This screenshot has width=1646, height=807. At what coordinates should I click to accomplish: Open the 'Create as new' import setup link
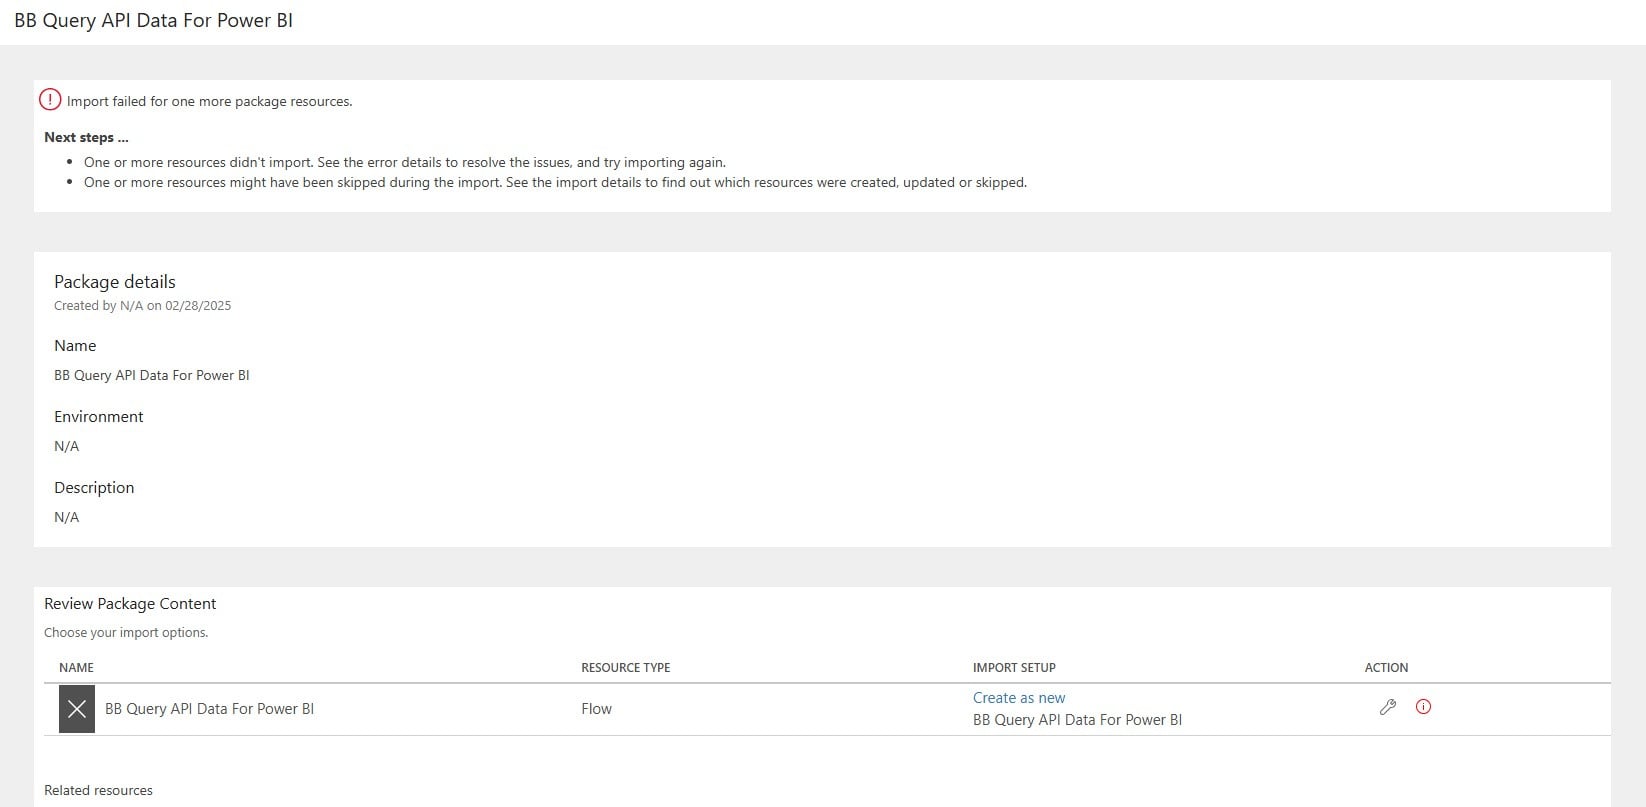tap(1019, 698)
